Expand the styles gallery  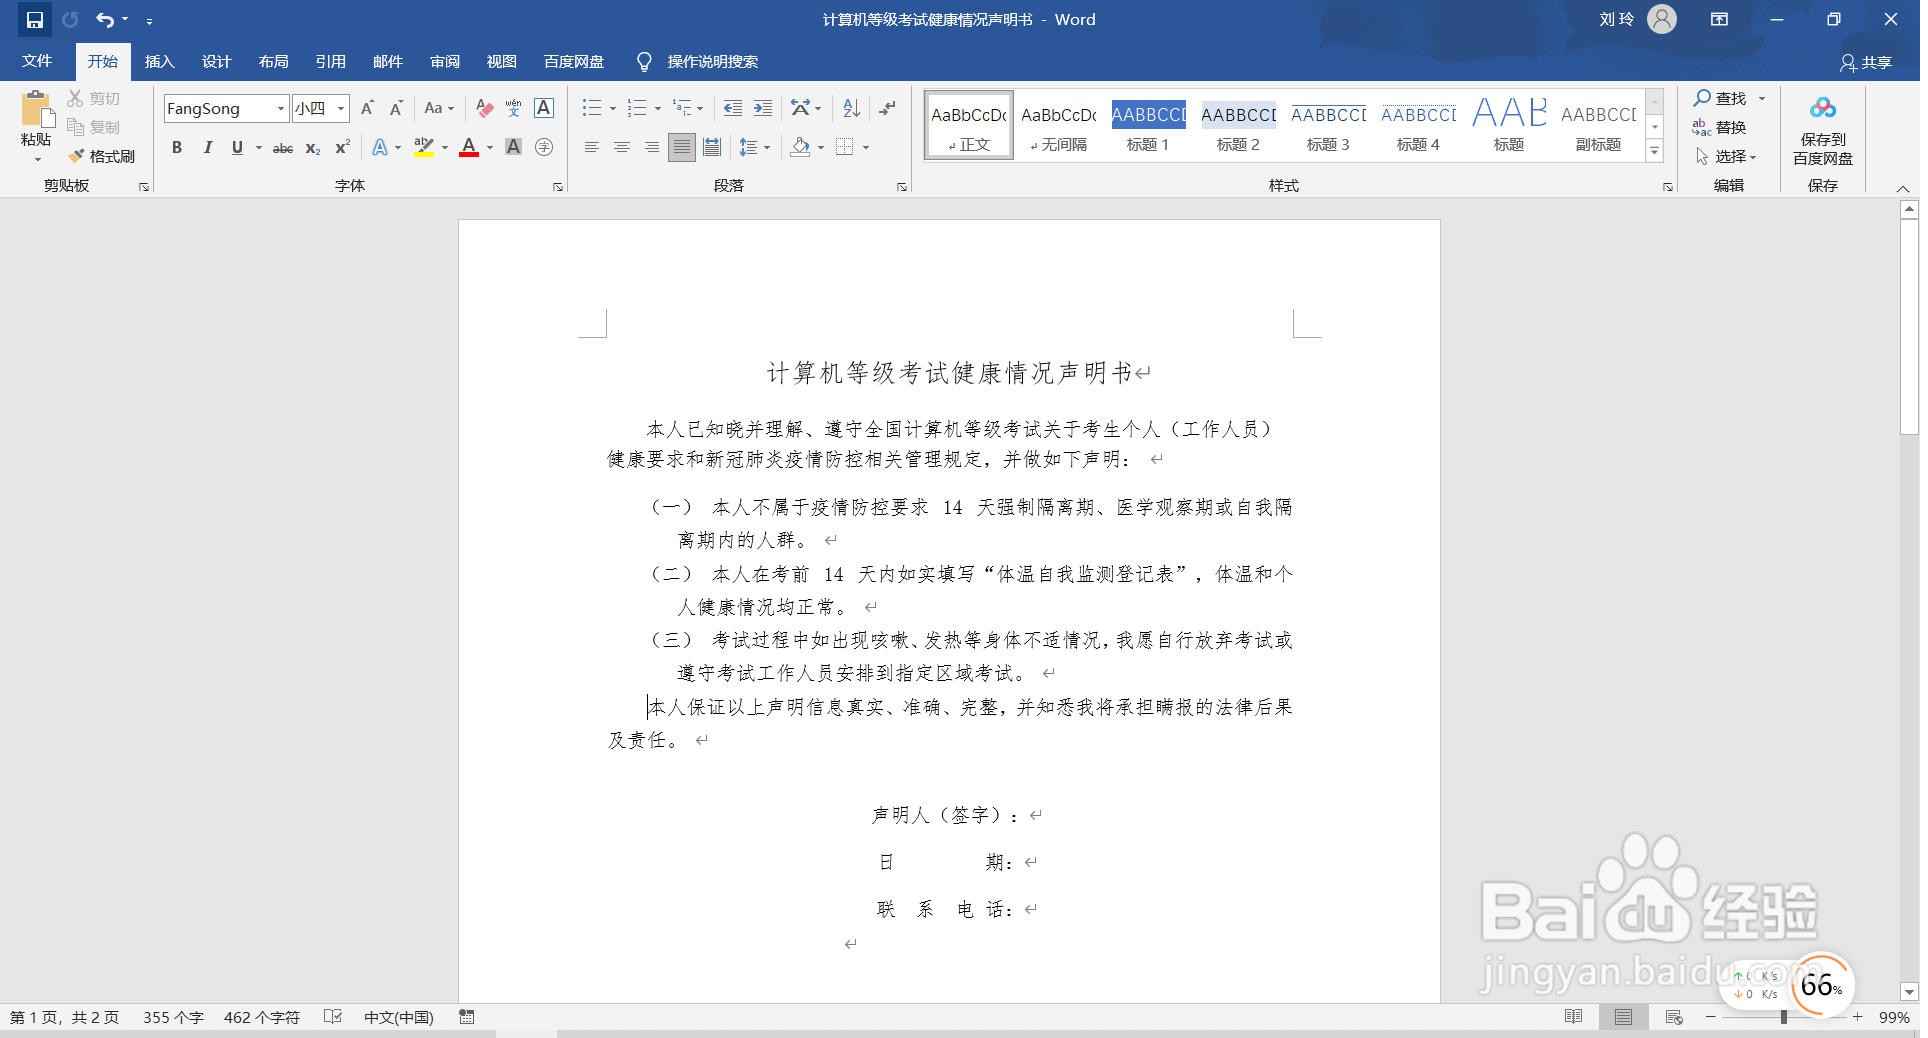click(1655, 151)
